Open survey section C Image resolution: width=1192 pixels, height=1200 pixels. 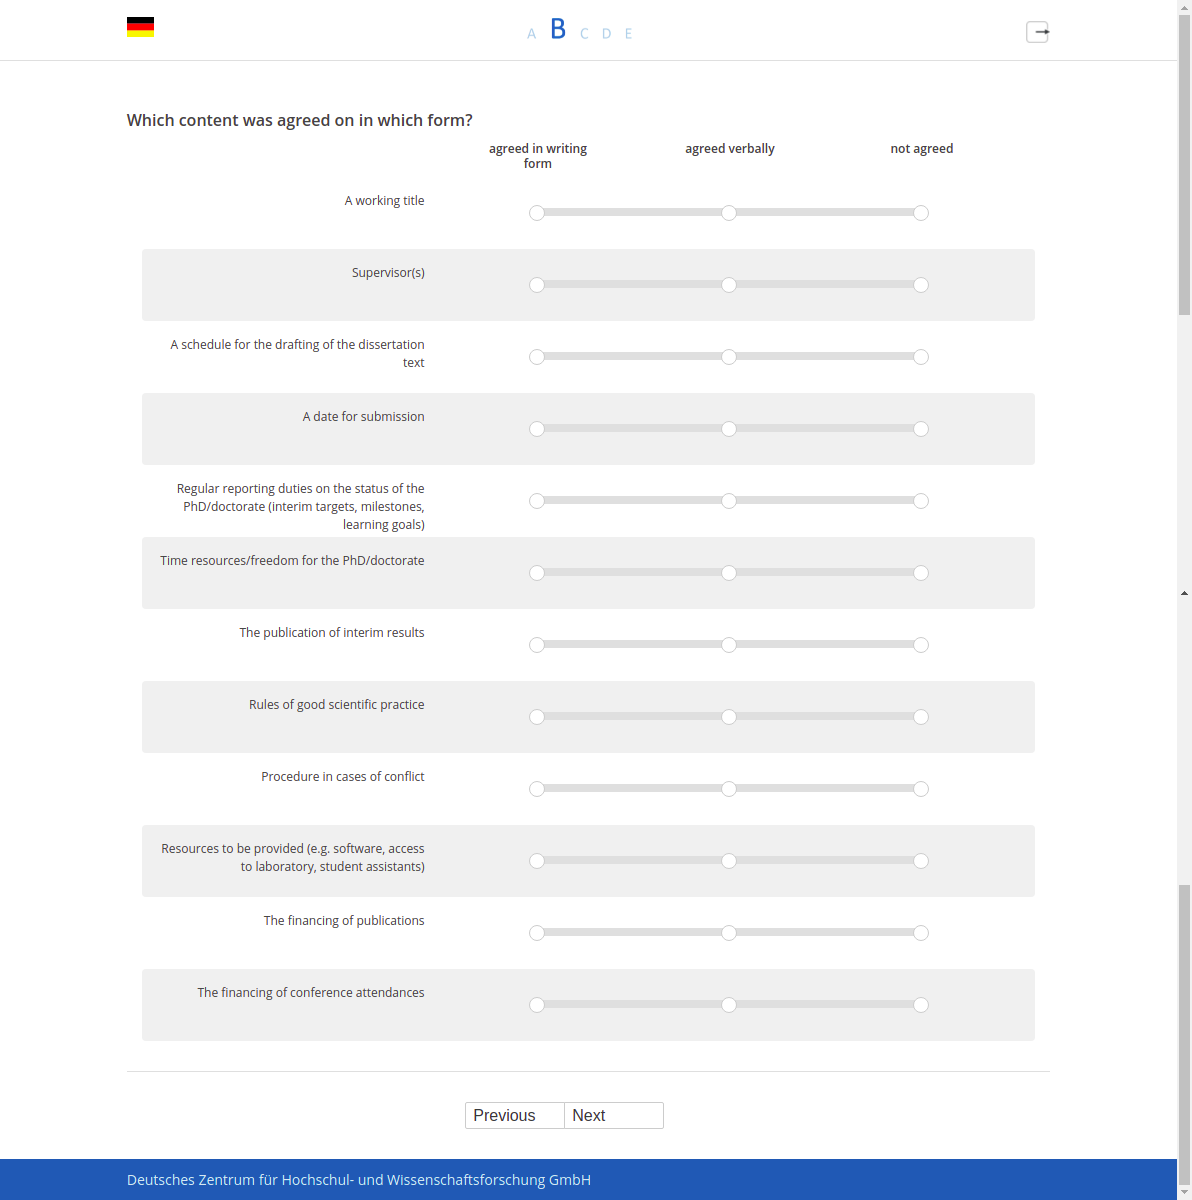tap(584, 34)
